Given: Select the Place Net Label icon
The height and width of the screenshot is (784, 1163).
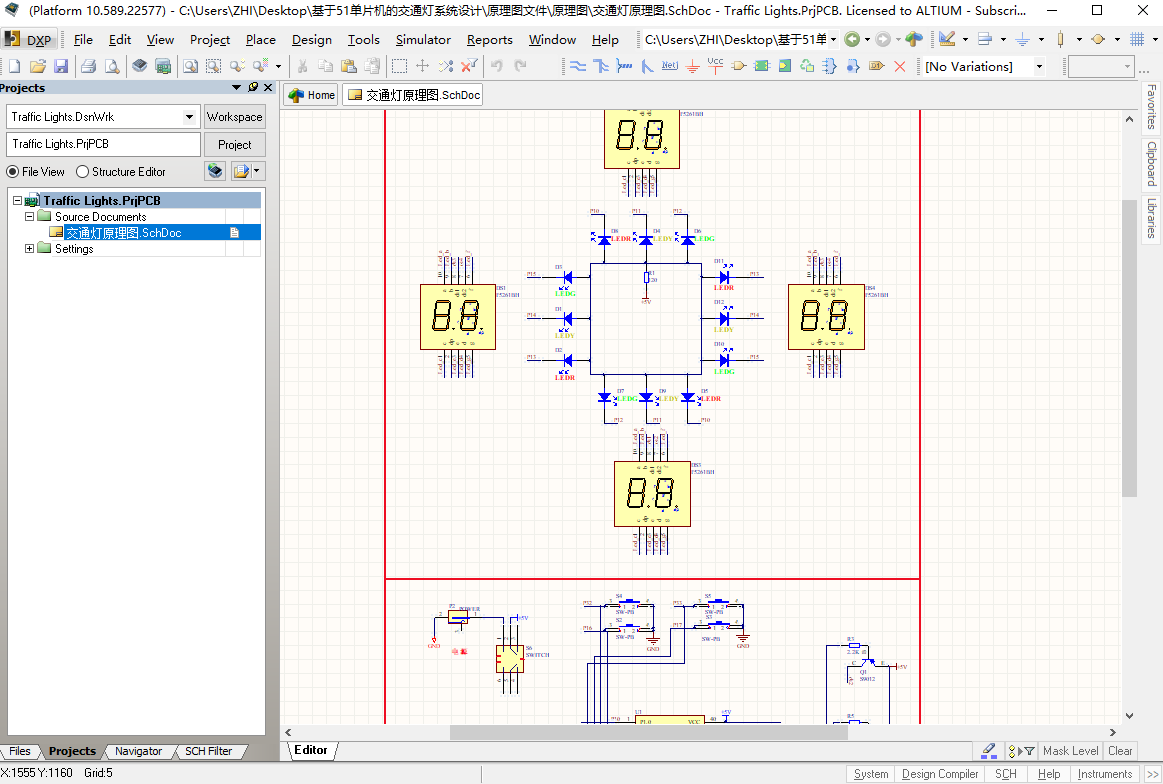Looking at the screenshot, I should [x=669, y=66].
